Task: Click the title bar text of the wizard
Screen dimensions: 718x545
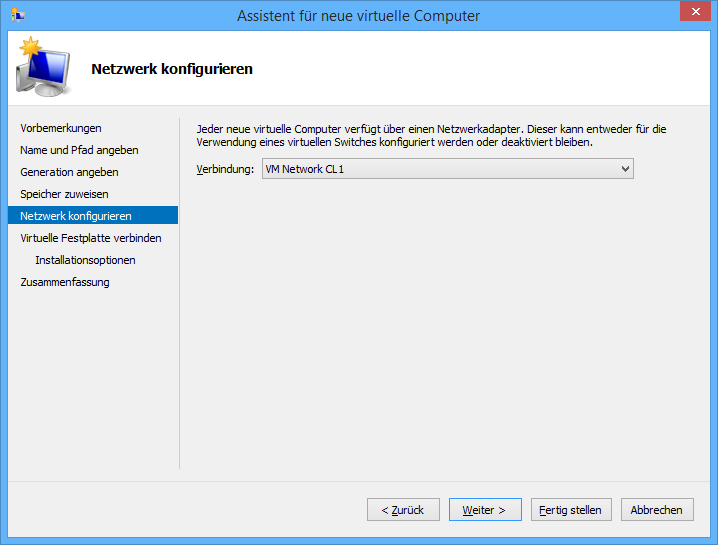Action: [x=358, y=16]
